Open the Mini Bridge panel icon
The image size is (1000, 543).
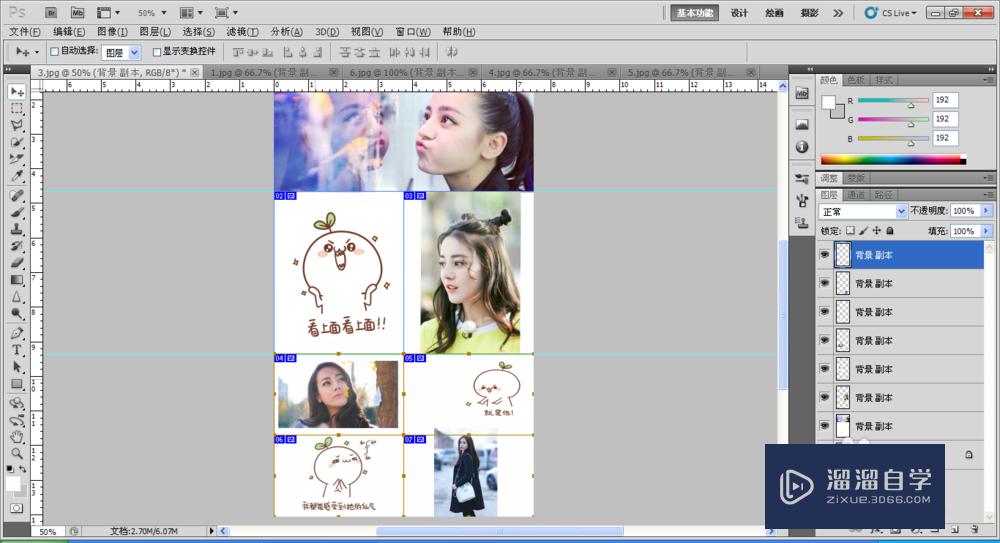tap(801, 93)
